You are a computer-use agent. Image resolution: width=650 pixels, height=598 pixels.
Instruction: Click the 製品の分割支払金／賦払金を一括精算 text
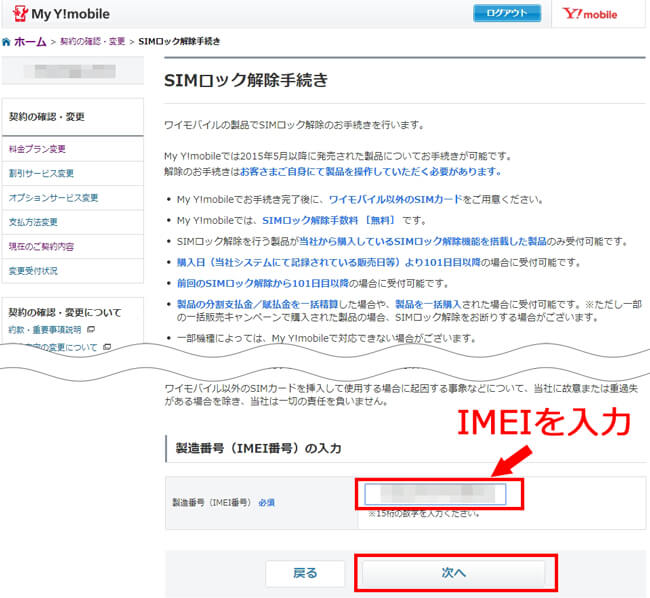click(x=257, y=305)
